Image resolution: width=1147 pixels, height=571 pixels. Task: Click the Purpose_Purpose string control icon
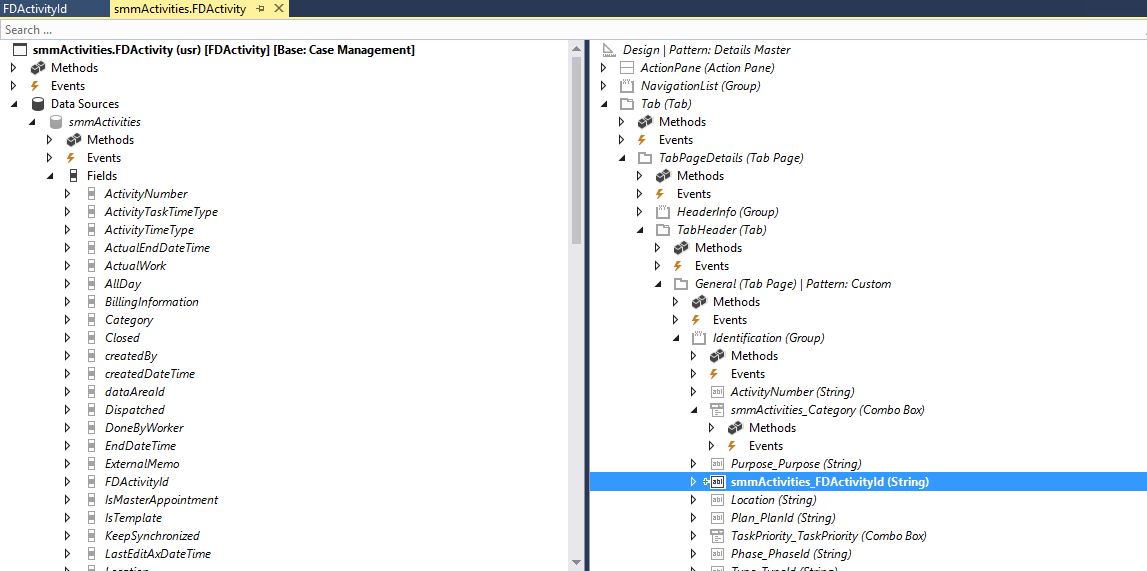pyautogui.click(x=717, y=464)
